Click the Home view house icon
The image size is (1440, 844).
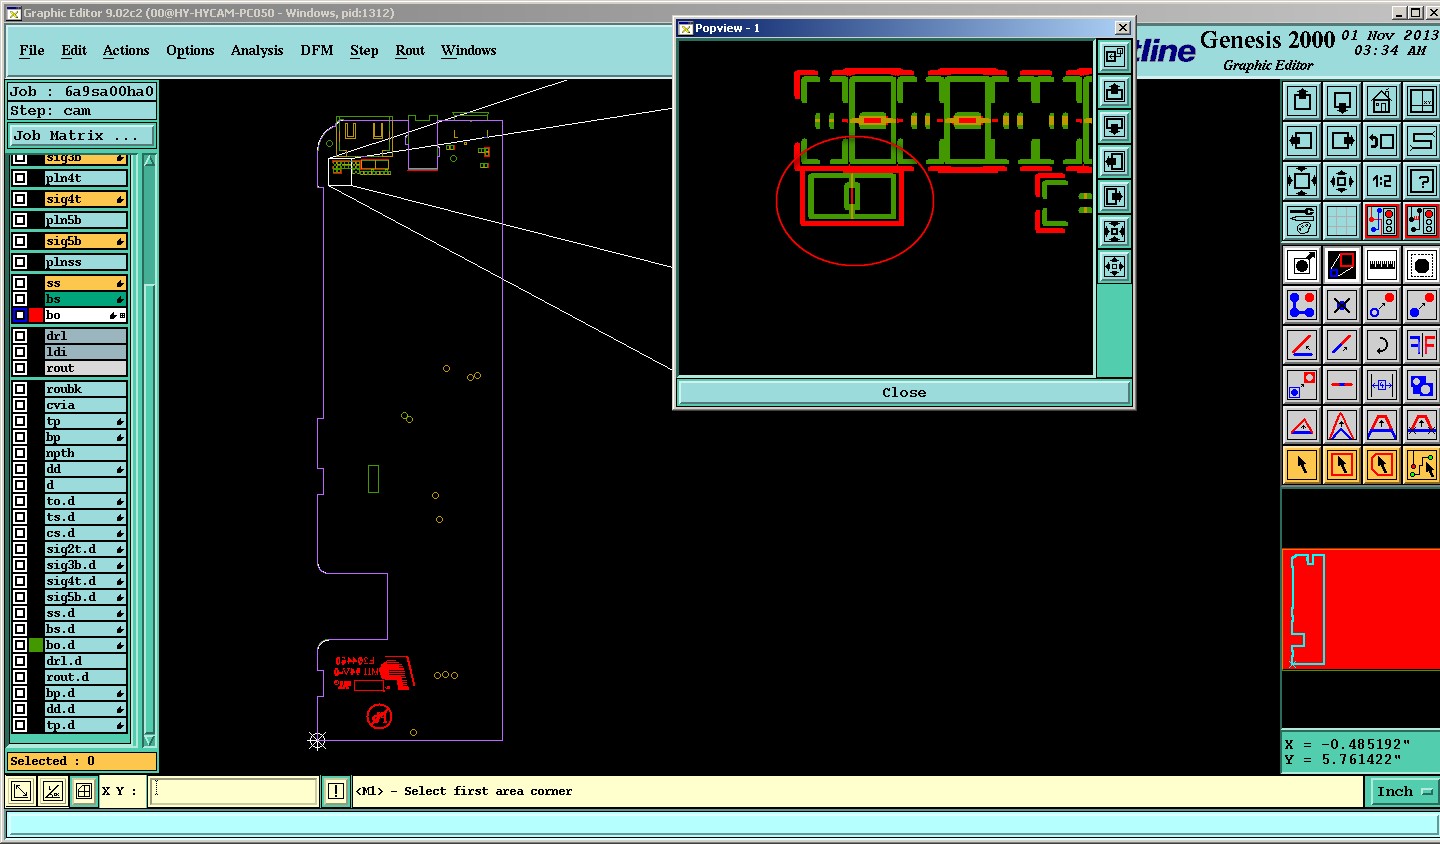pyautogui.click(x=1382, y=100)
